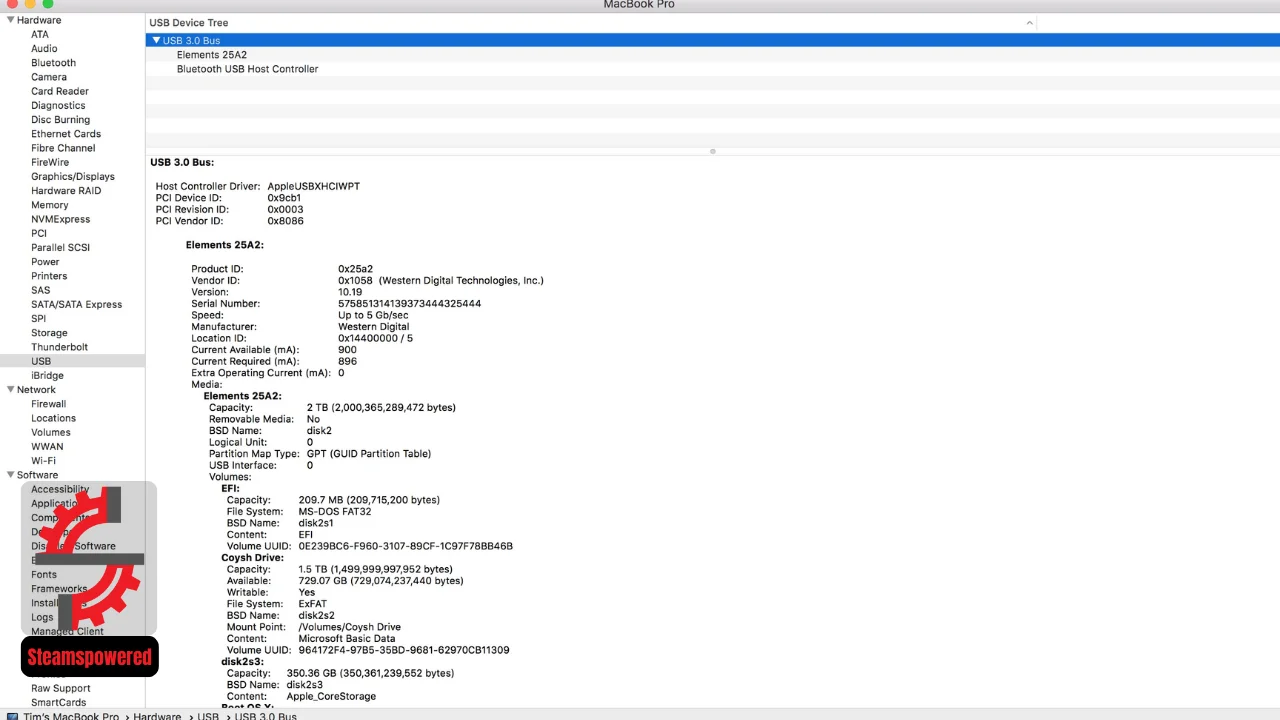1280x720 pixels.
Task: Select Bluetooth USB Host Controller row
Action: coord(247,69)
